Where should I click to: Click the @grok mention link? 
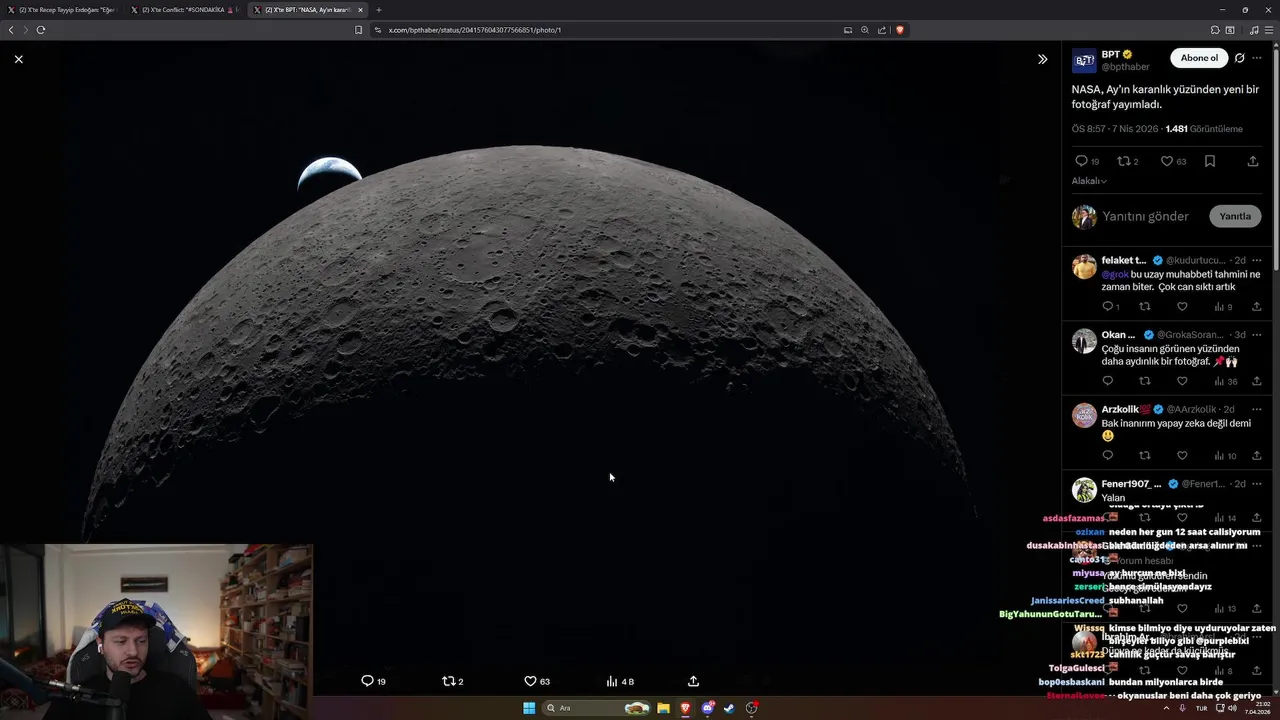coord(1115,274)
